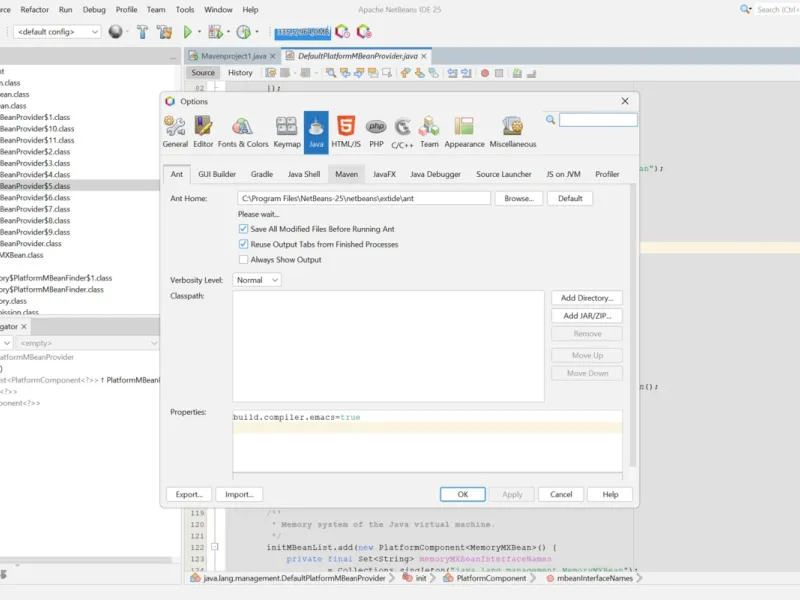Viewport: 800px width, 600px height.
Task: Open the Appearance options category
Action: 464,132
